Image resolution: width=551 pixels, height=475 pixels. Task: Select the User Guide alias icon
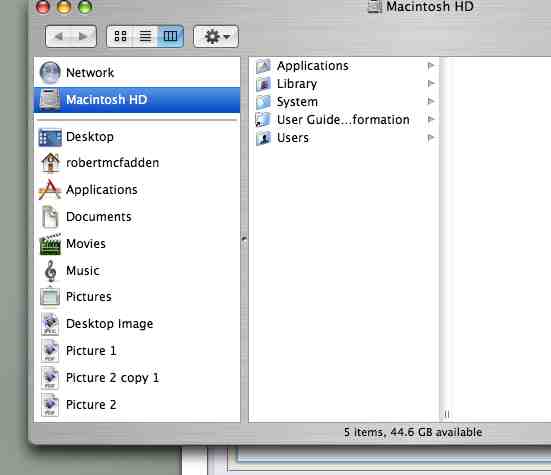click(x=263, y=120)
